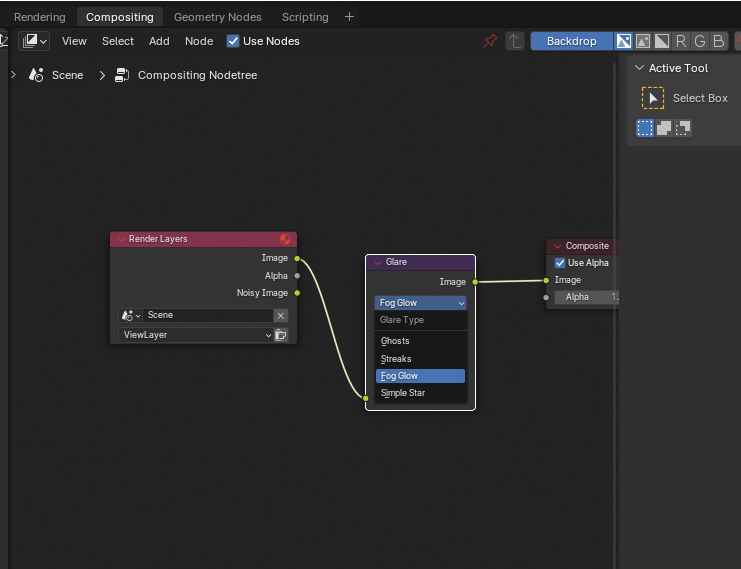The image size is (741, 569).
Task: Click Noisy Image output socket
Action: [x=297, y=293]
